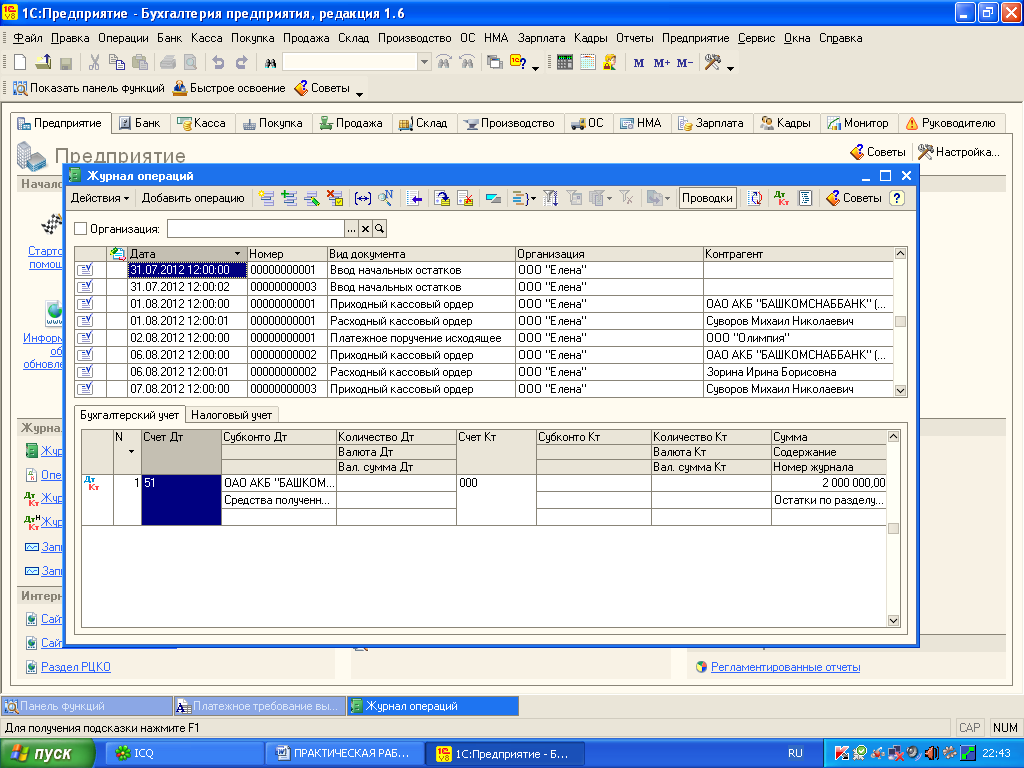Click Показать панель функций button
This screenshot has width=1024, height=768.
coord(89,88)
